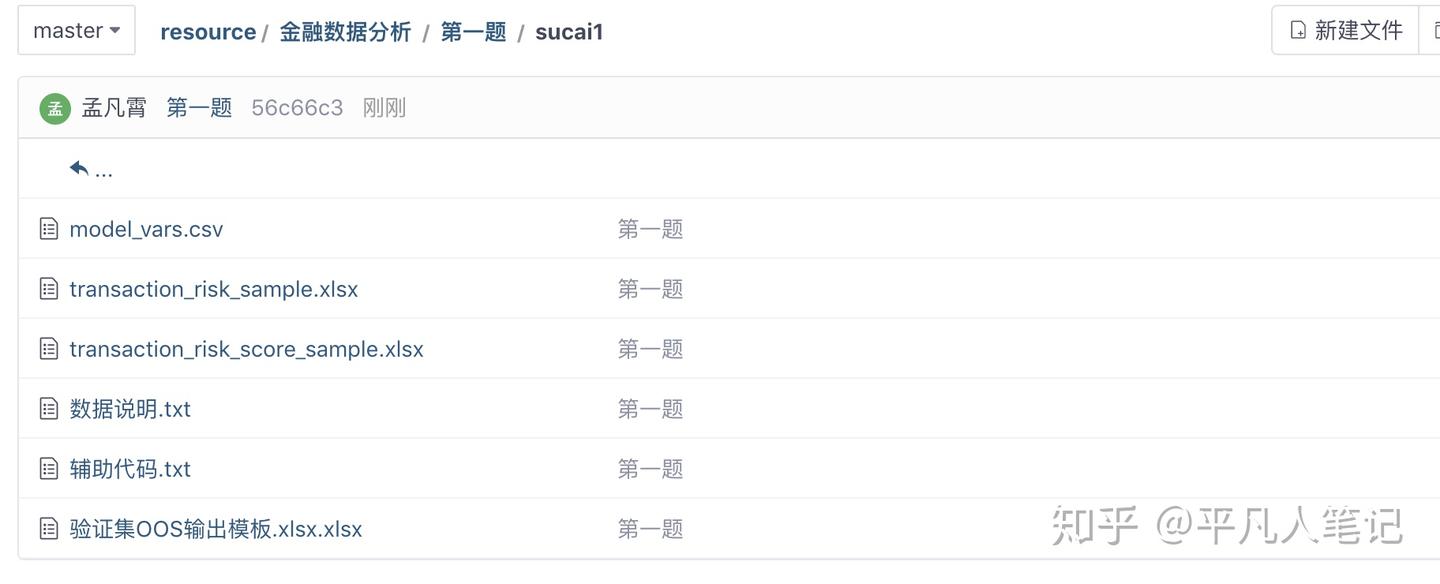Open the 金融数据分析 breadcrumb folder

(x=345, y=32)
